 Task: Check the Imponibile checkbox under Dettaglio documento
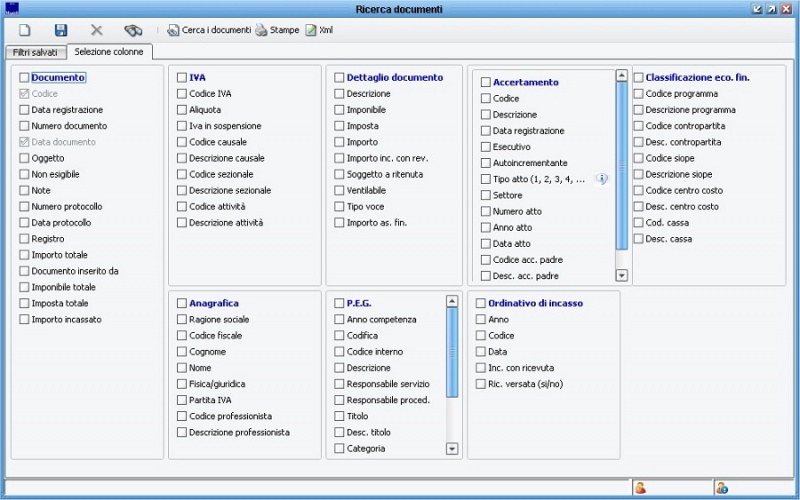pyautogui.click(x=339, y=110)
